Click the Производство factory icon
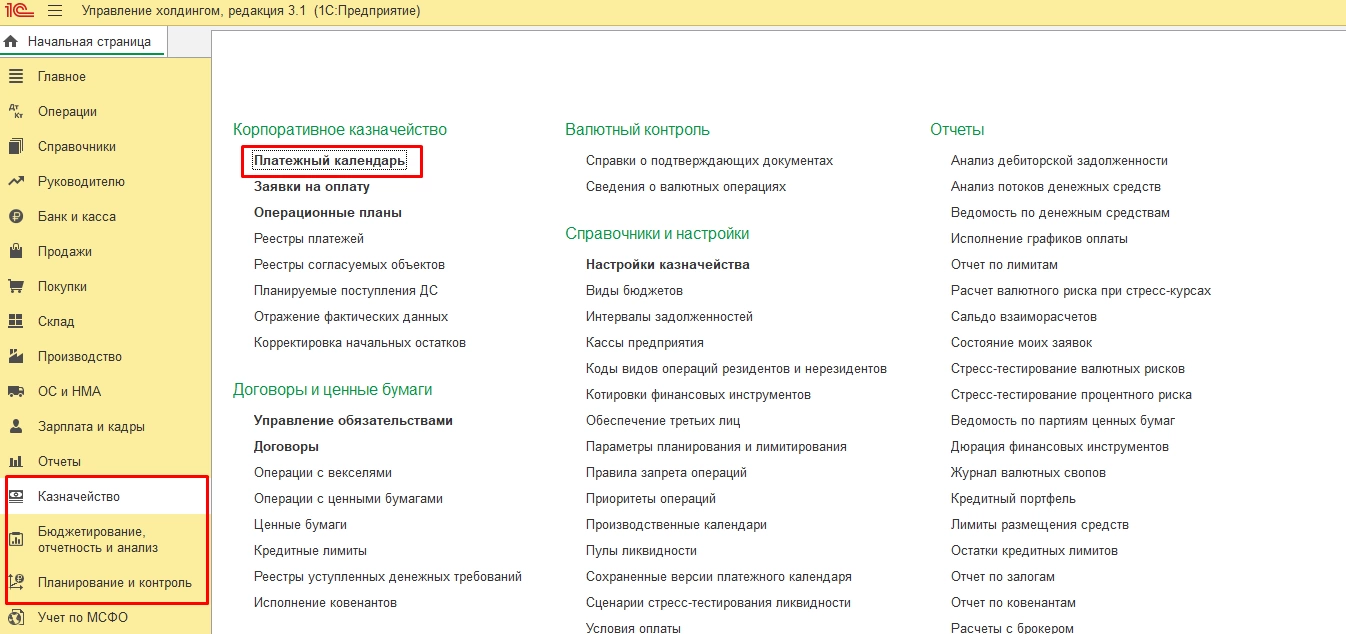 point(16,357)
